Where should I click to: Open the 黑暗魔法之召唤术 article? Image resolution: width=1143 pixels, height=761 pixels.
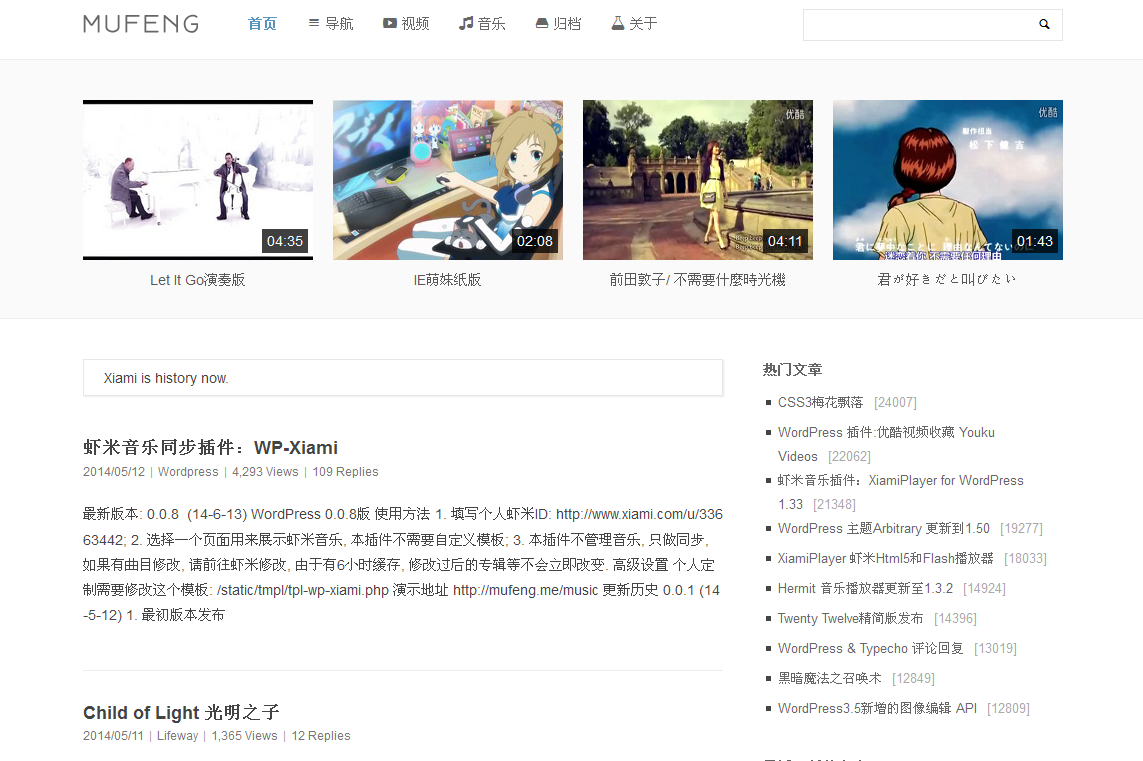(830, 678)
